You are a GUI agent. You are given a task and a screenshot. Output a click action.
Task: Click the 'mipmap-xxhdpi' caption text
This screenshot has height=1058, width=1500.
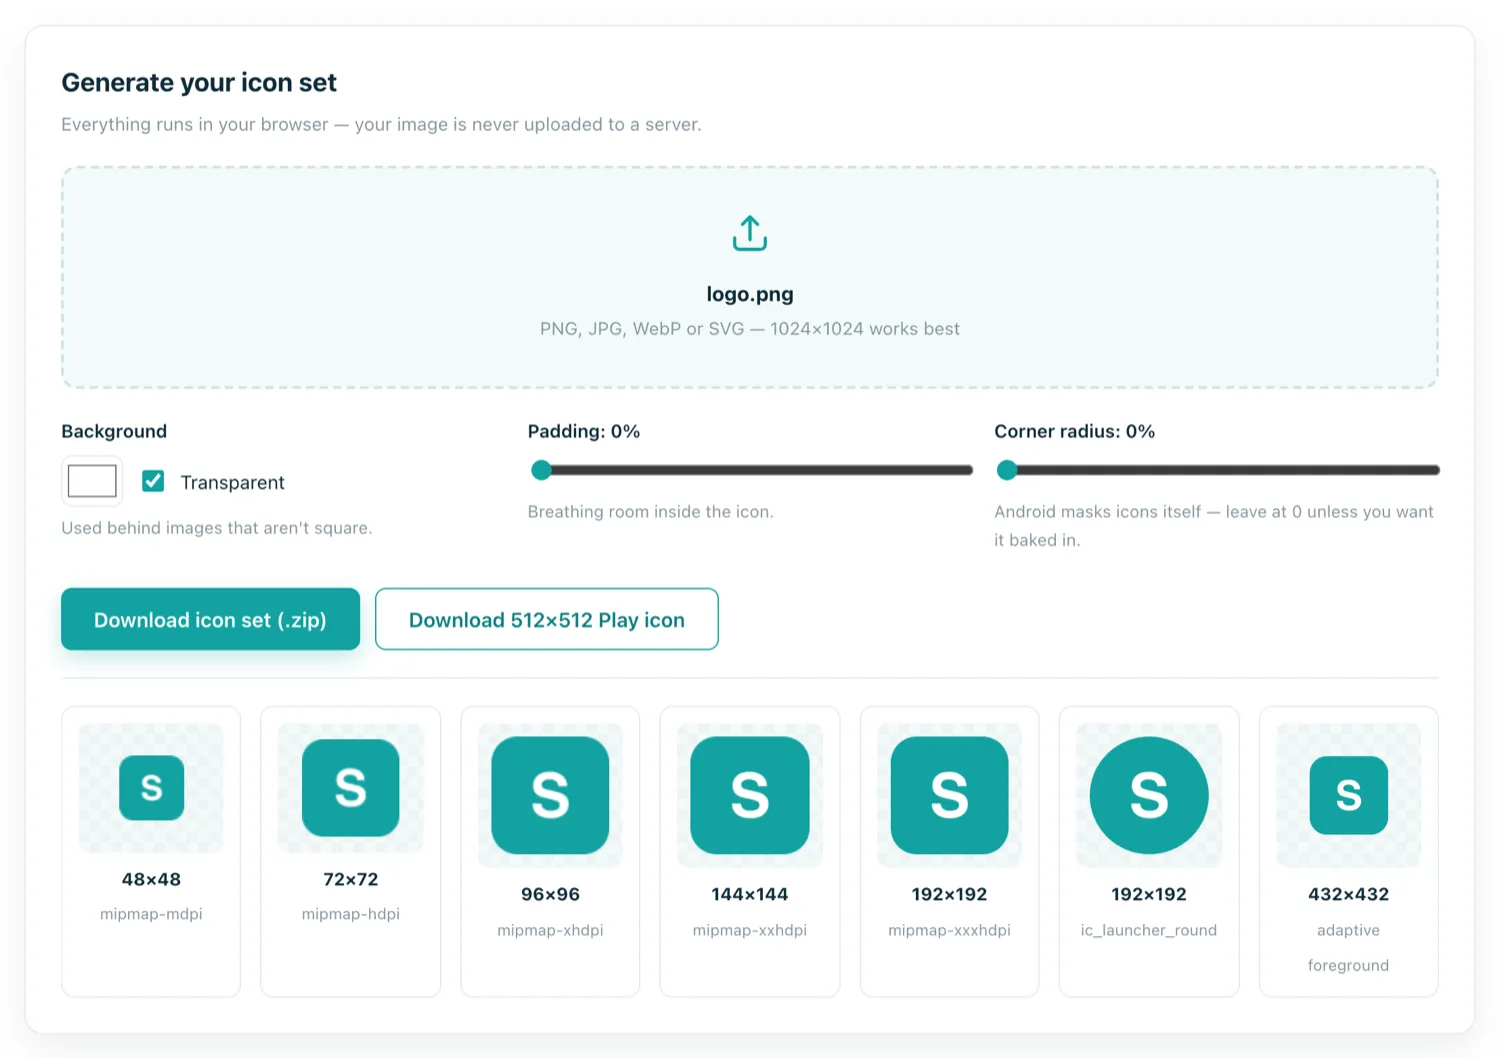click(750, 930)
